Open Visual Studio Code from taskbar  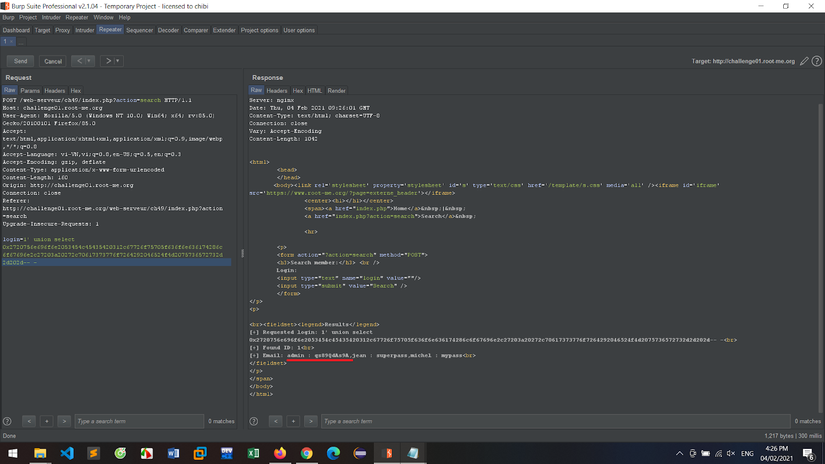(x=66, y=453)
